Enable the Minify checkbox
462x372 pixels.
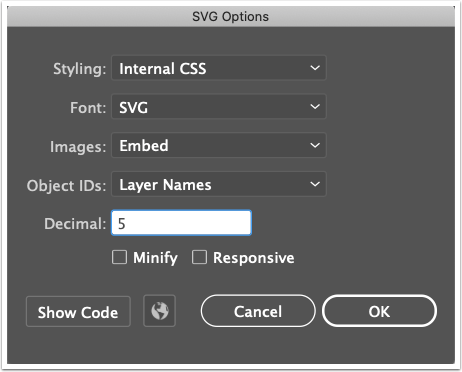pyautogui.click(x=119, y=257)
